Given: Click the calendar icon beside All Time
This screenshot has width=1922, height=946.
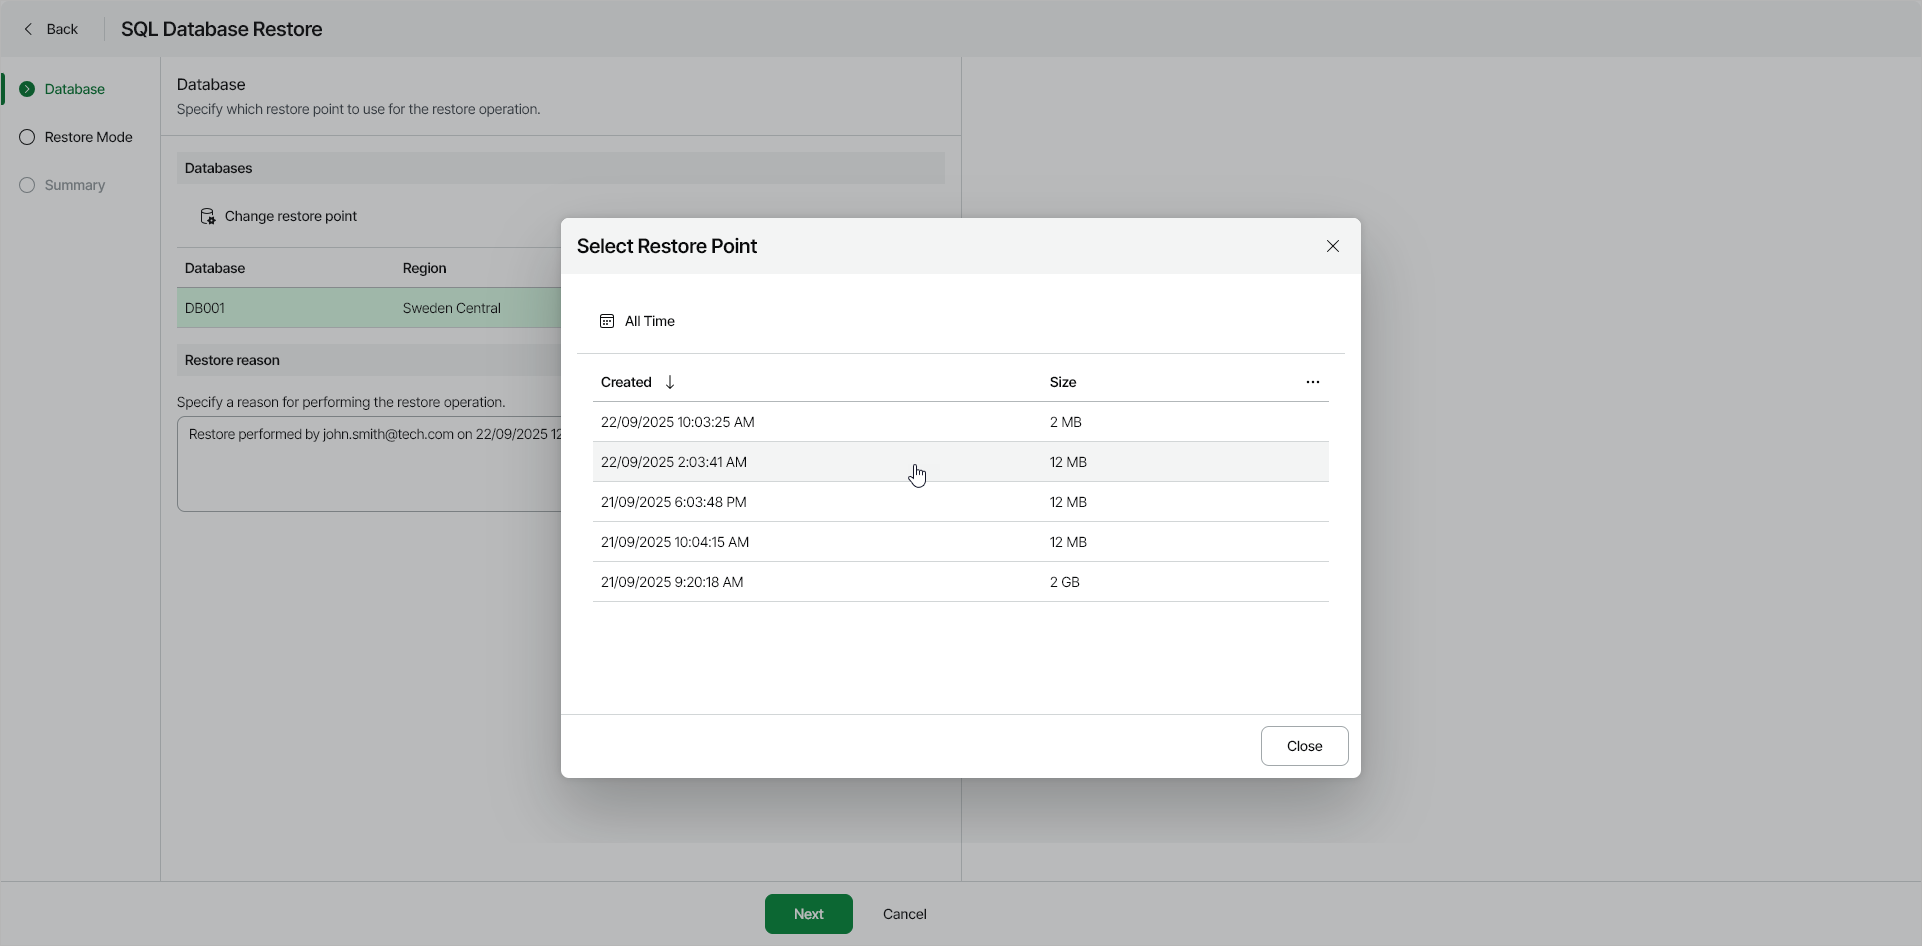Looking at the screenshot, I should click(x=607, y=320).
